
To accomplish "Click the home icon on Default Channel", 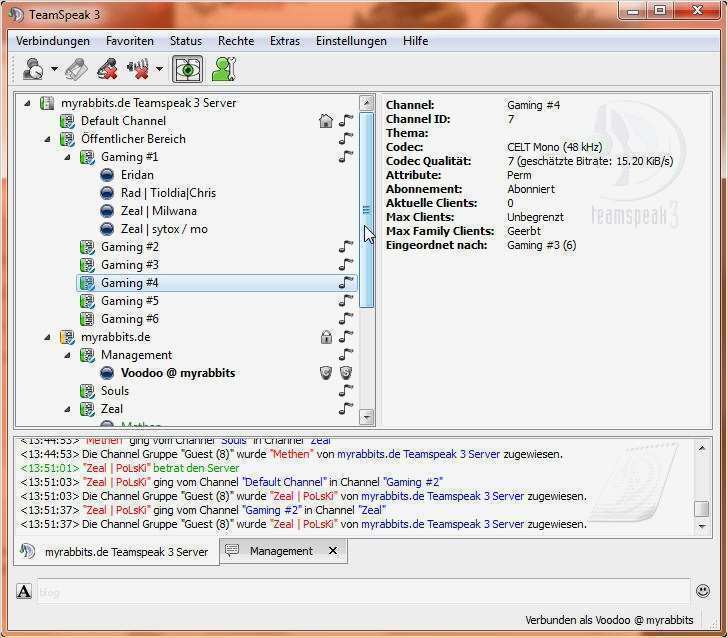I will [x=326, y=121].
